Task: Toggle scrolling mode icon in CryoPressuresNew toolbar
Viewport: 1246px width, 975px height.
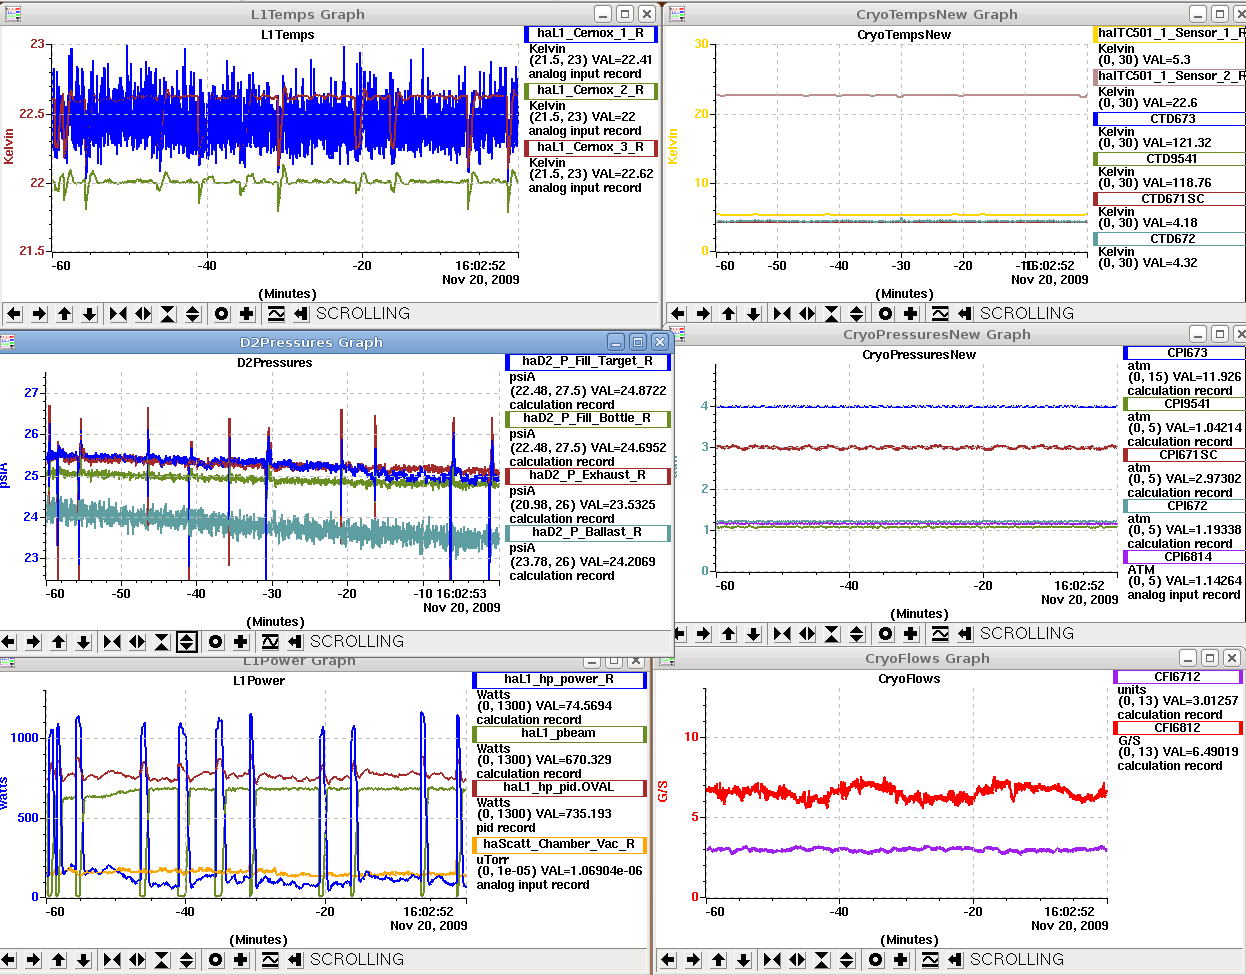Action: click(x=964, y=634)
